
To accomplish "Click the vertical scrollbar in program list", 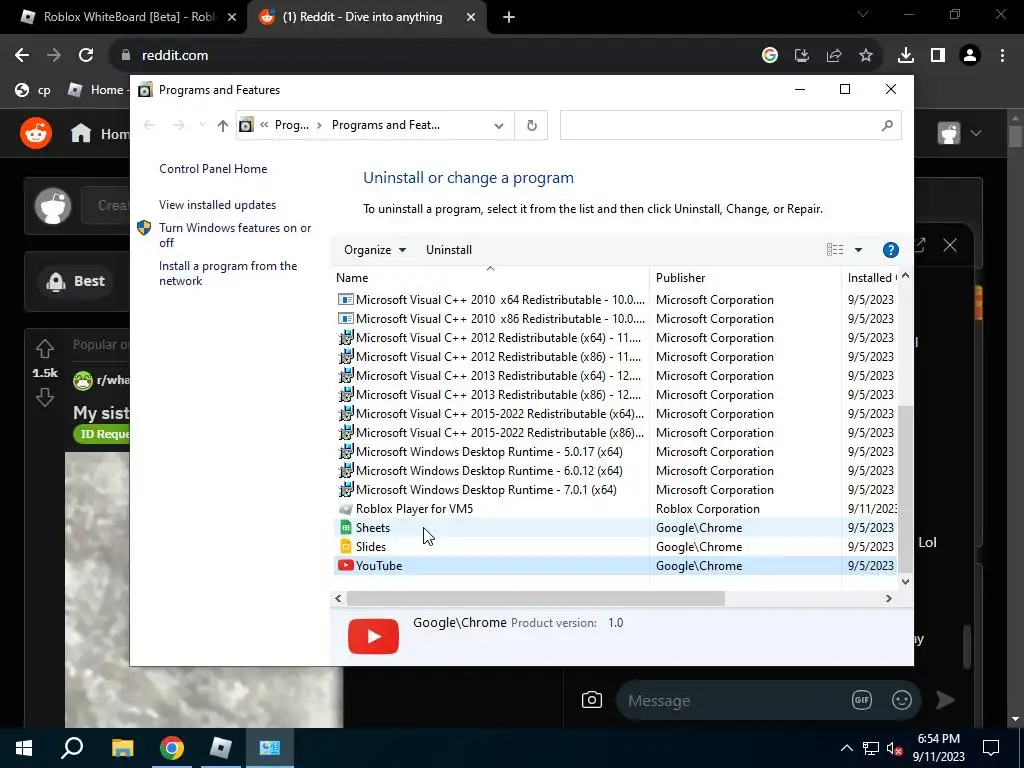I will coord(905,488).
